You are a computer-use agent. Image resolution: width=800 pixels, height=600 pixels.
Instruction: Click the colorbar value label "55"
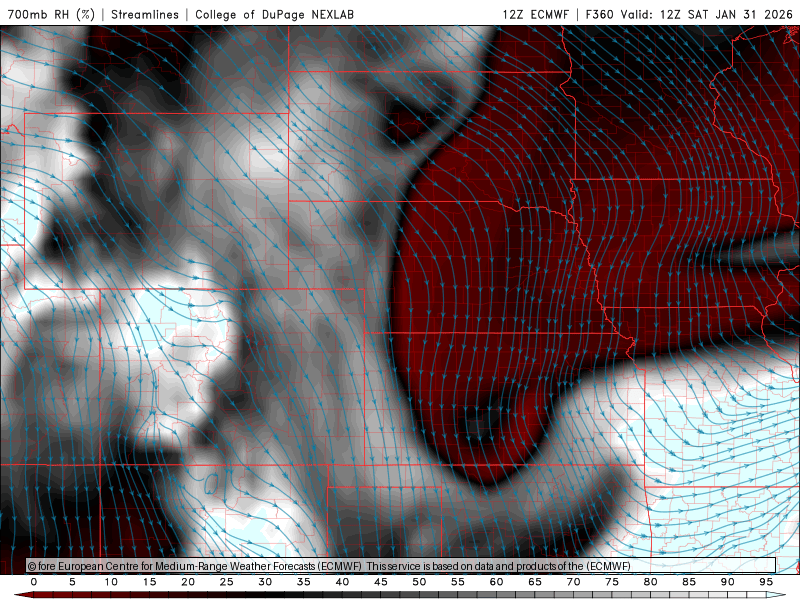click(458, 582)
